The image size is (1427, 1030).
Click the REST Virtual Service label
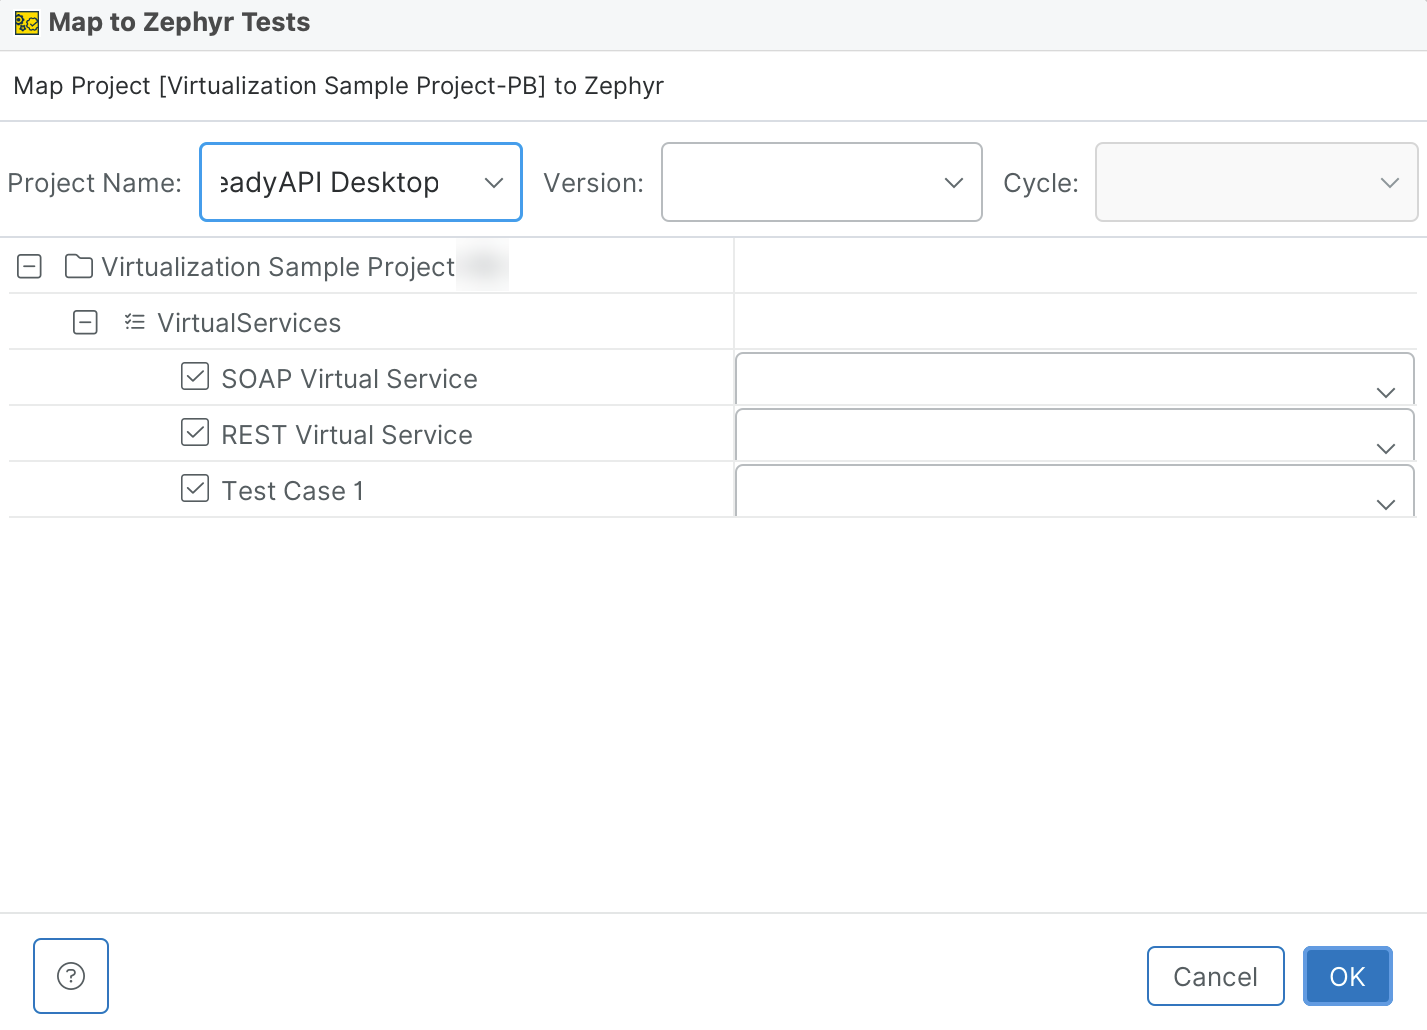[x=347, y=435]
